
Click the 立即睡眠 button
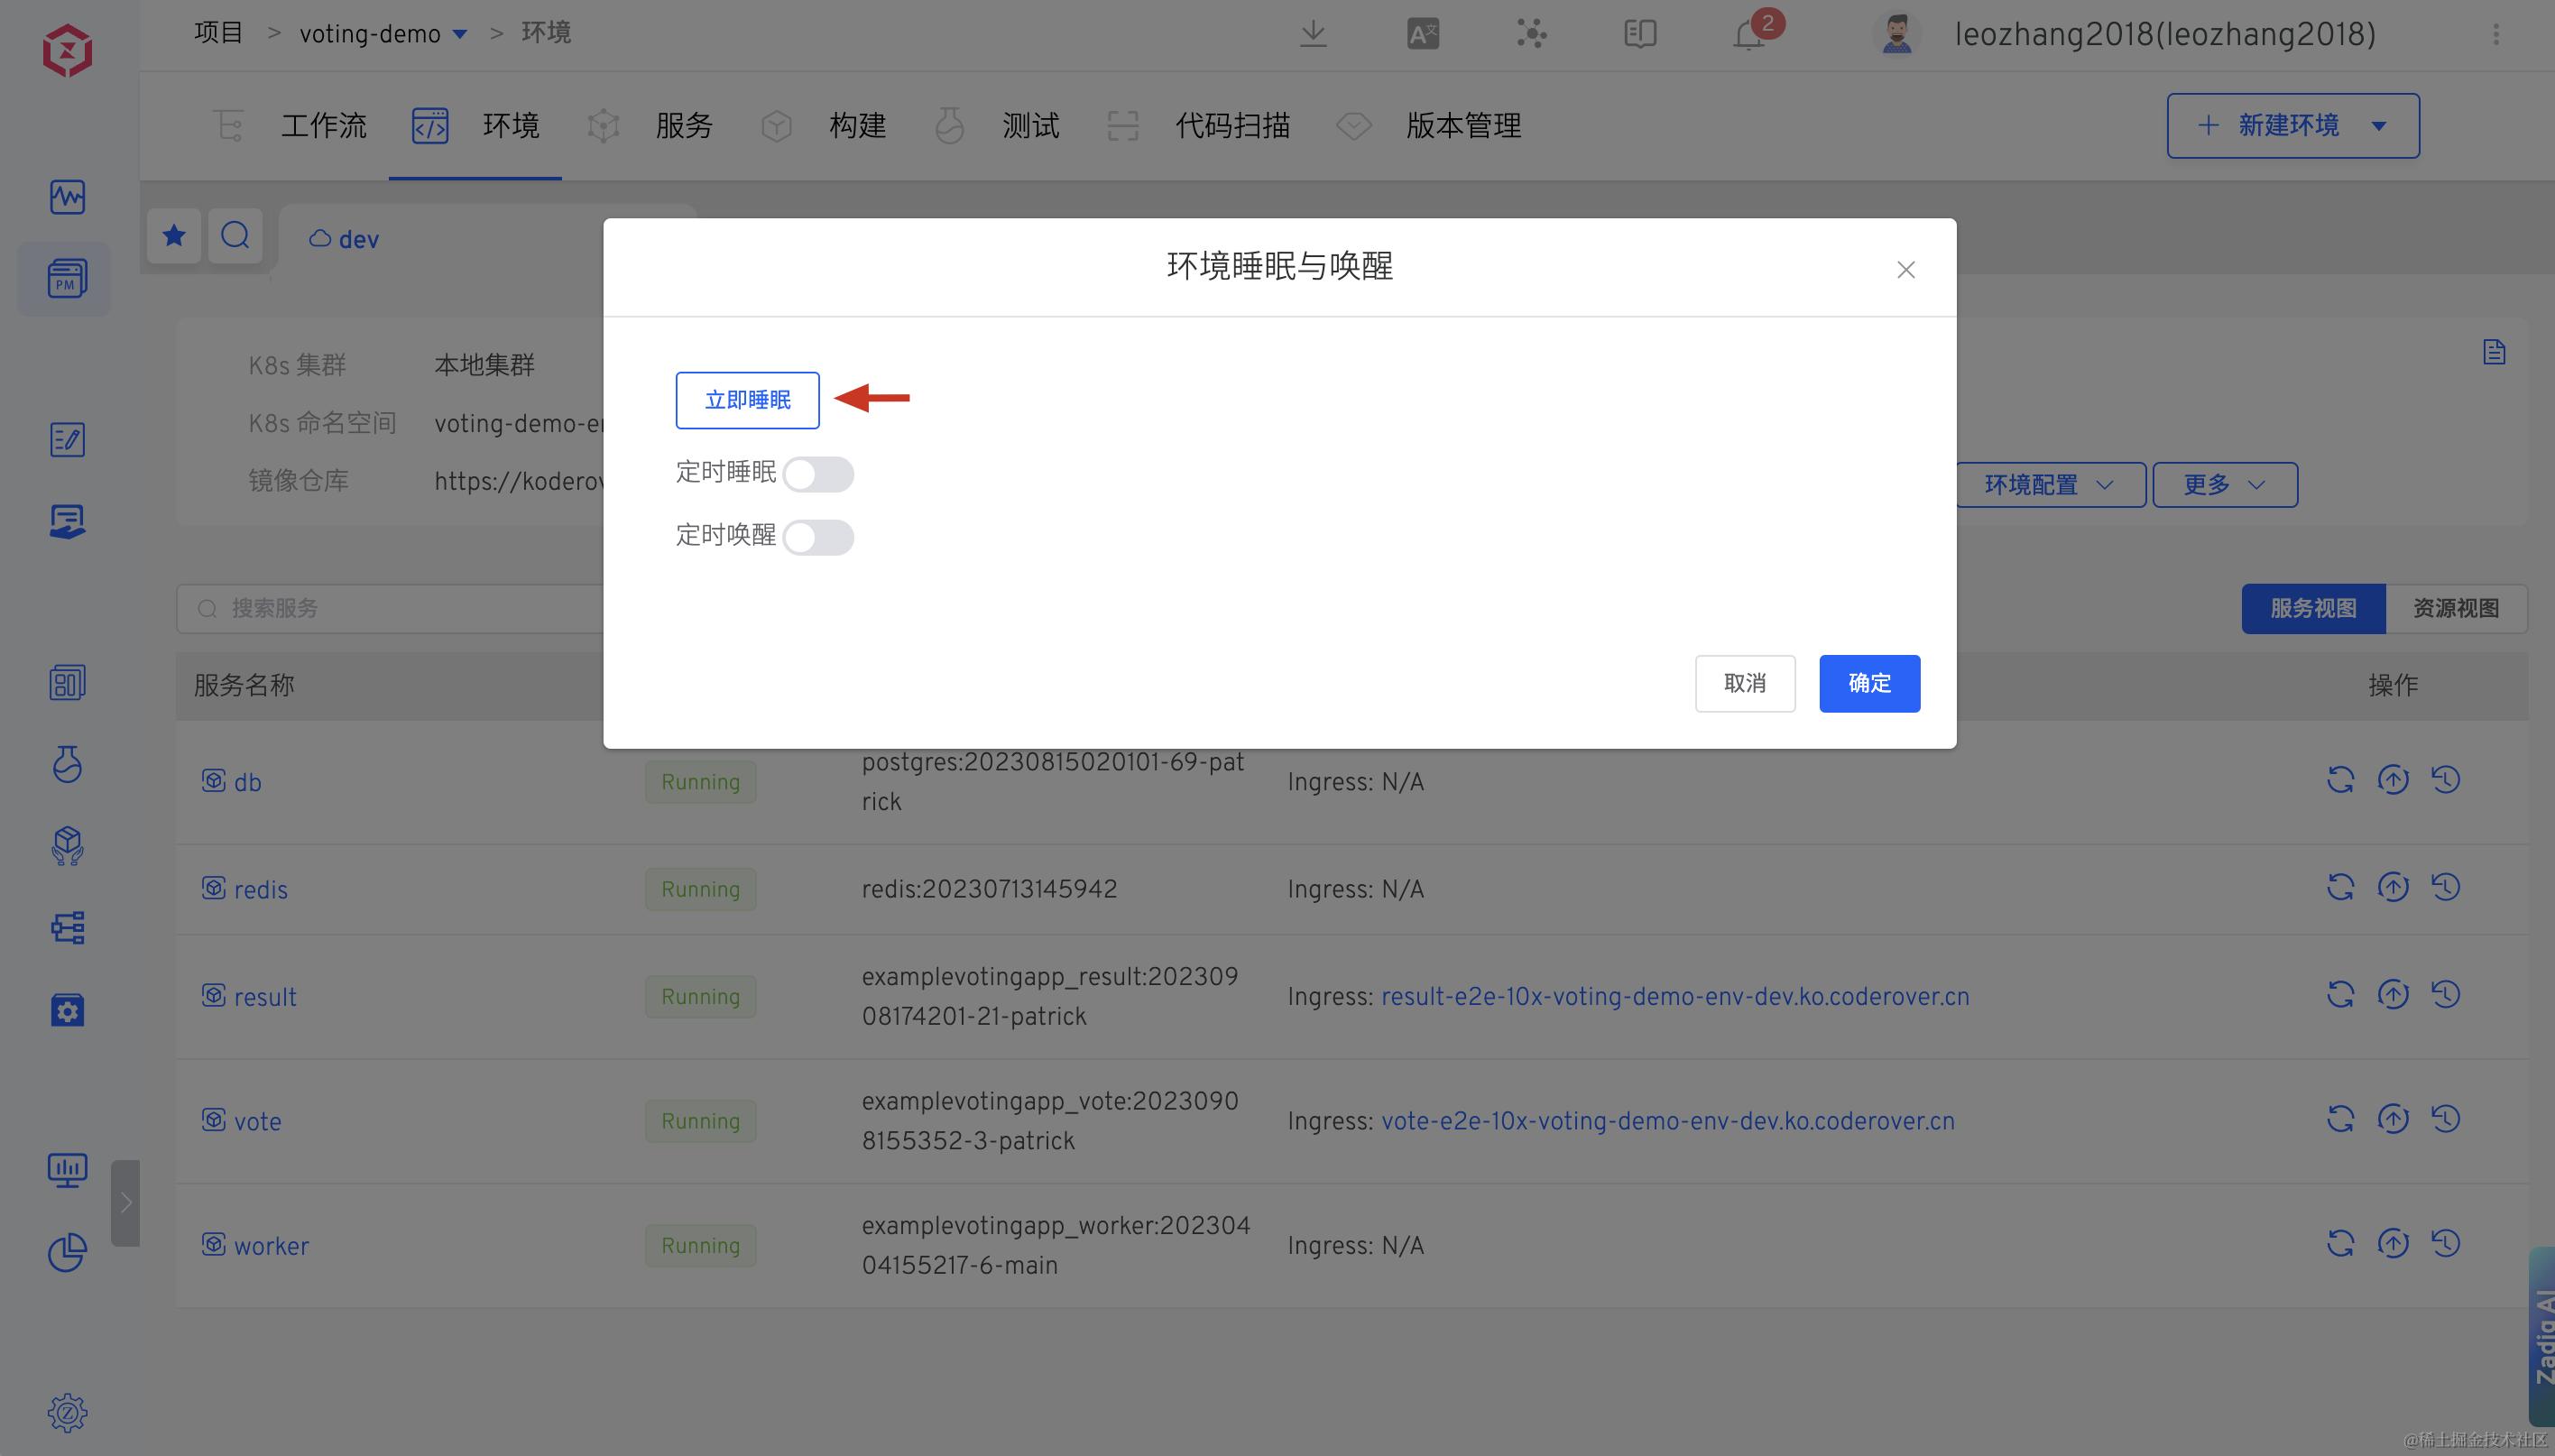747,400
